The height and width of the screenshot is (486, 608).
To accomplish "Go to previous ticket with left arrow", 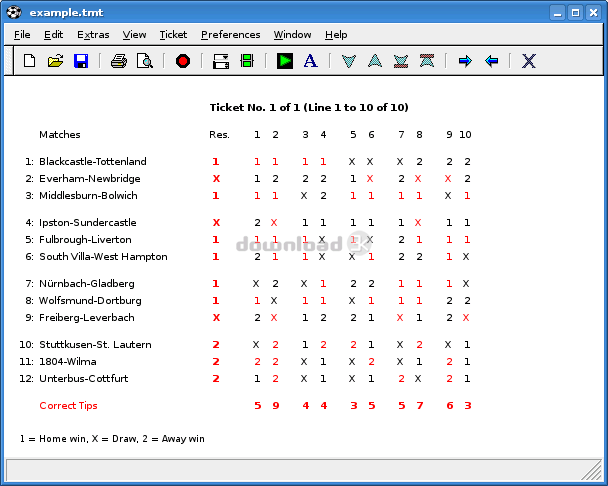I will click(491, 61).
